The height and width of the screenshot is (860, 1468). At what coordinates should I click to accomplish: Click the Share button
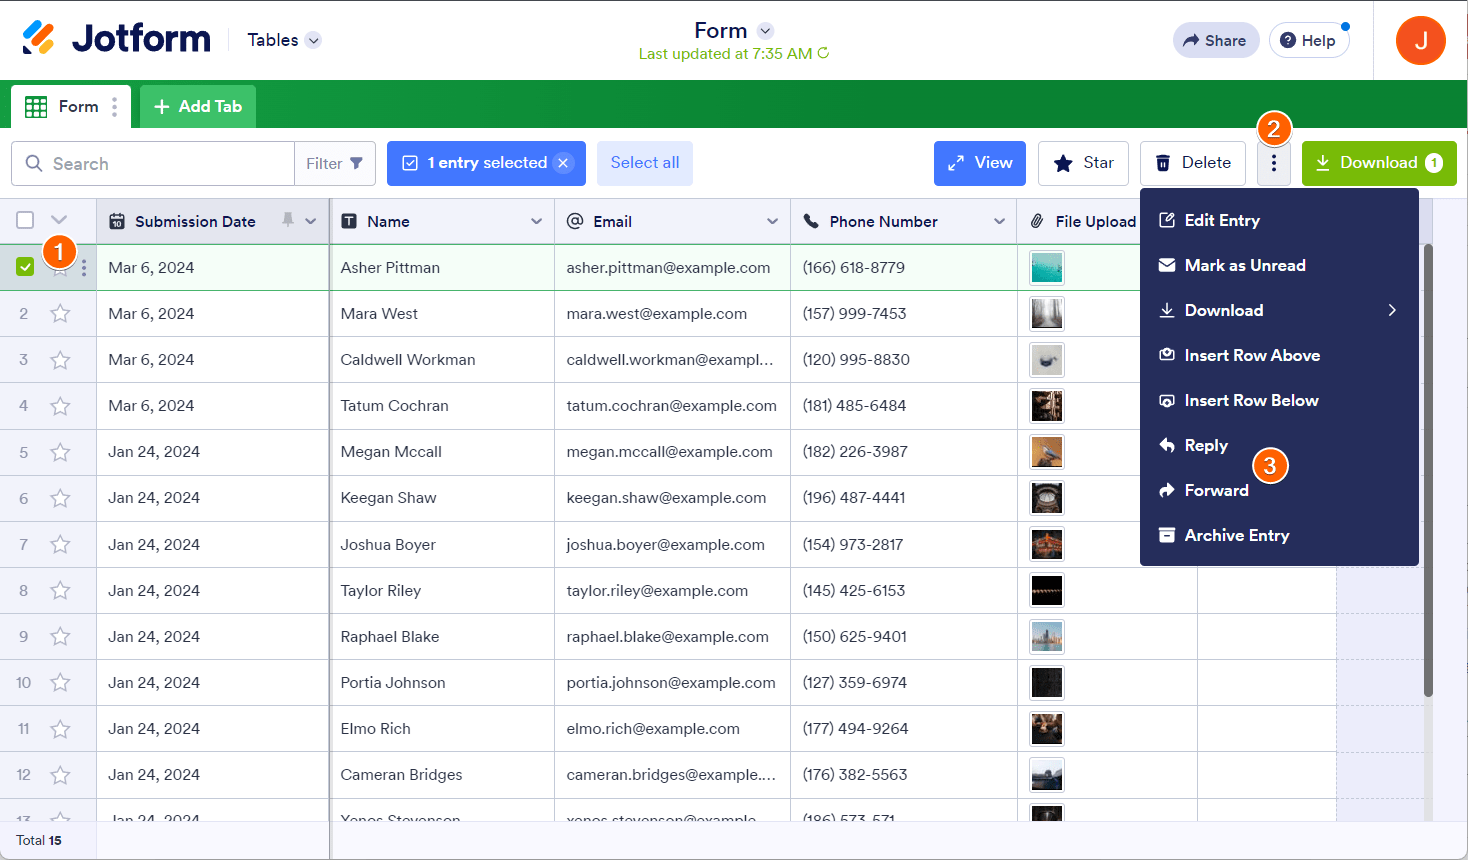1215,40
